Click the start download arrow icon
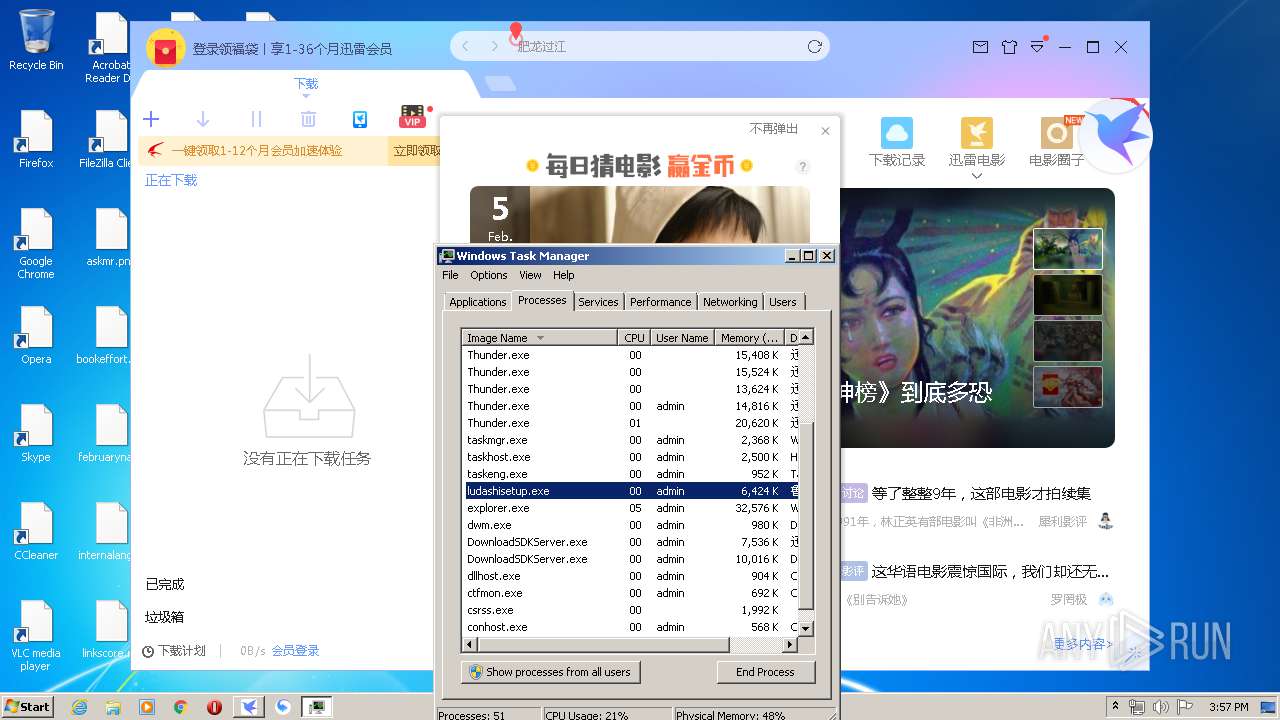 pos(203,119)
